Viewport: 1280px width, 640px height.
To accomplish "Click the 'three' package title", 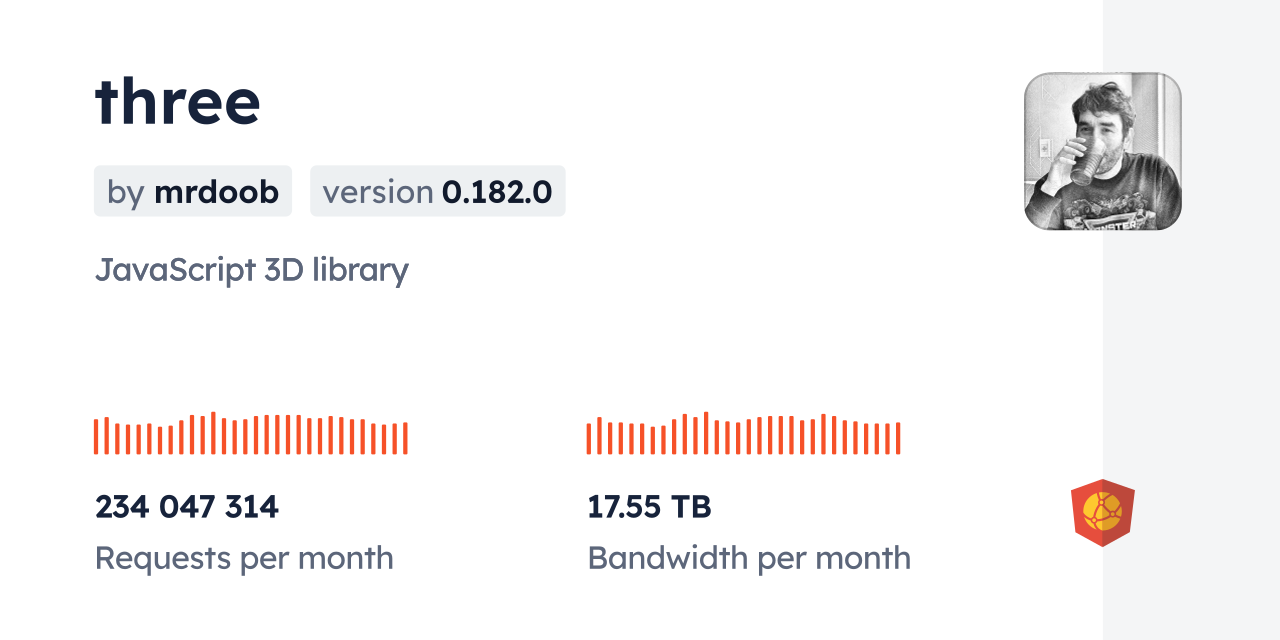I will (178, 101).
